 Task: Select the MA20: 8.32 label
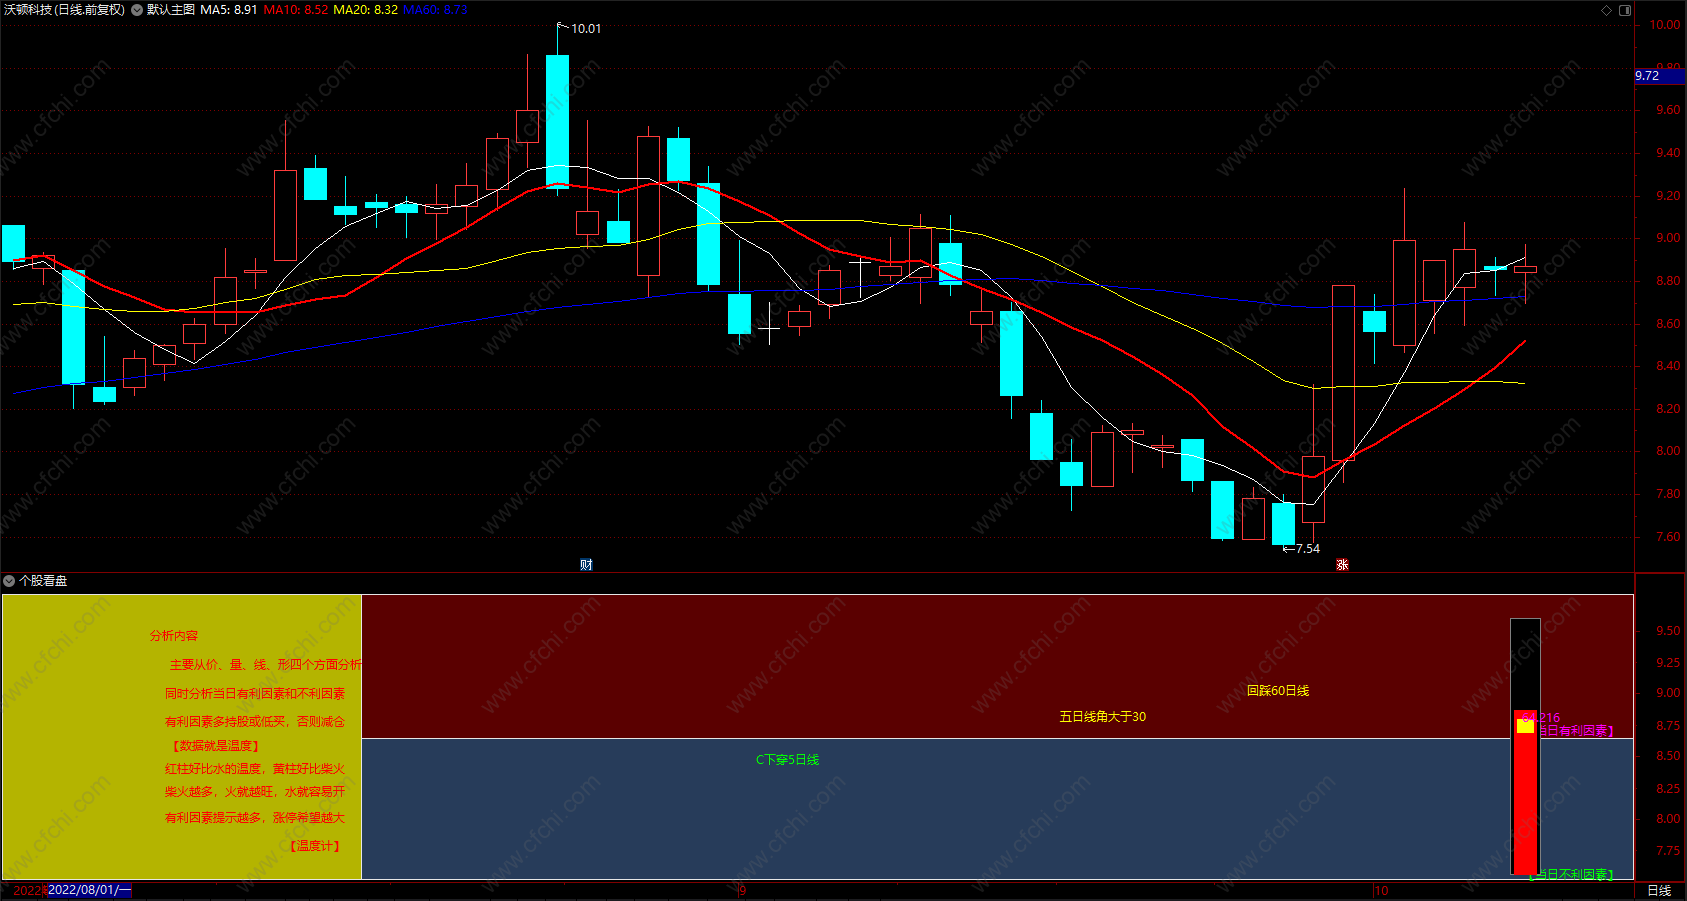[x=365, y=10]
